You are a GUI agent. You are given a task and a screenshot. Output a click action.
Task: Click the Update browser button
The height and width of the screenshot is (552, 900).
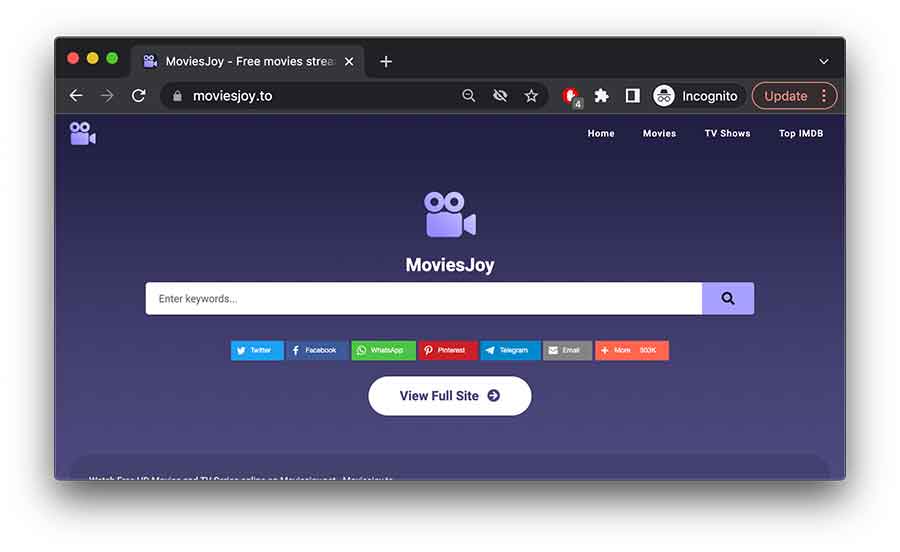click(x=785, y=96)
